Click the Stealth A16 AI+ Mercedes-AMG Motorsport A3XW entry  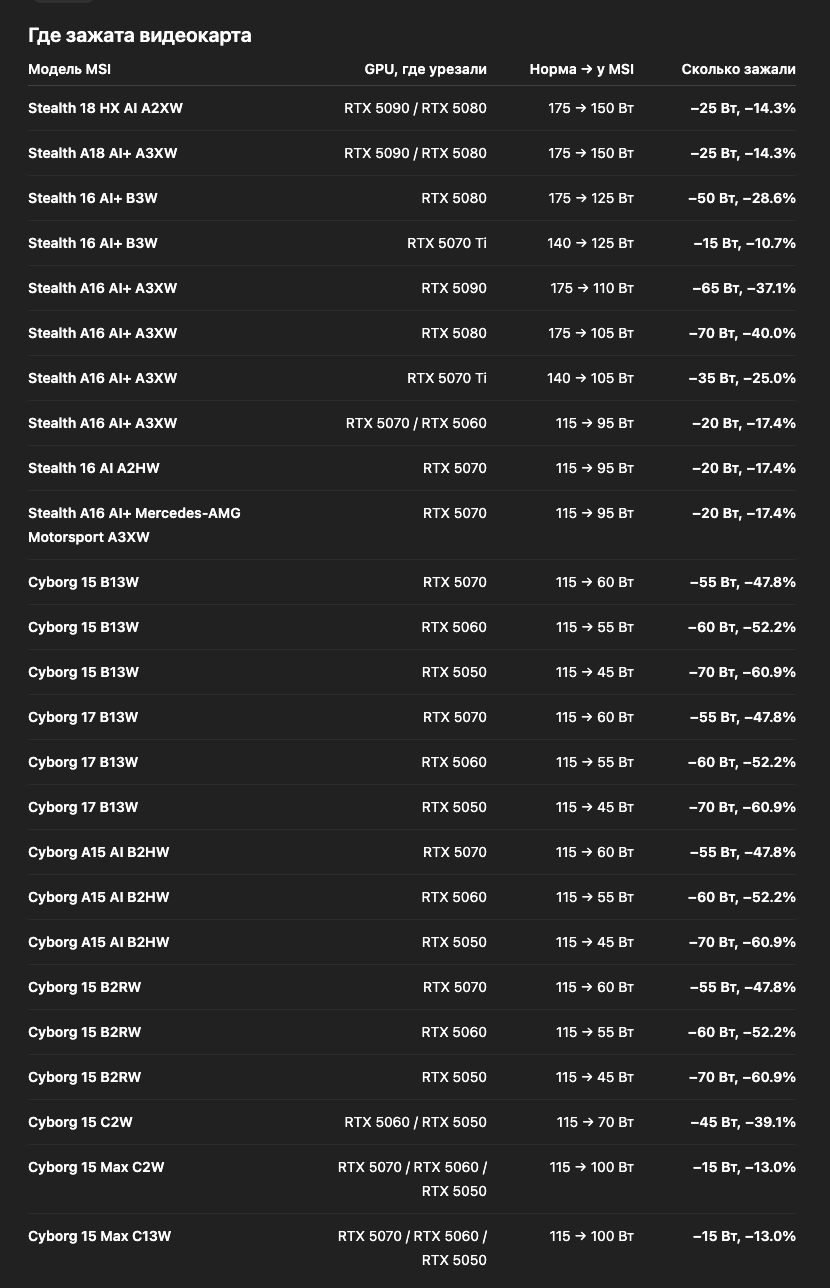click(134, 525)
